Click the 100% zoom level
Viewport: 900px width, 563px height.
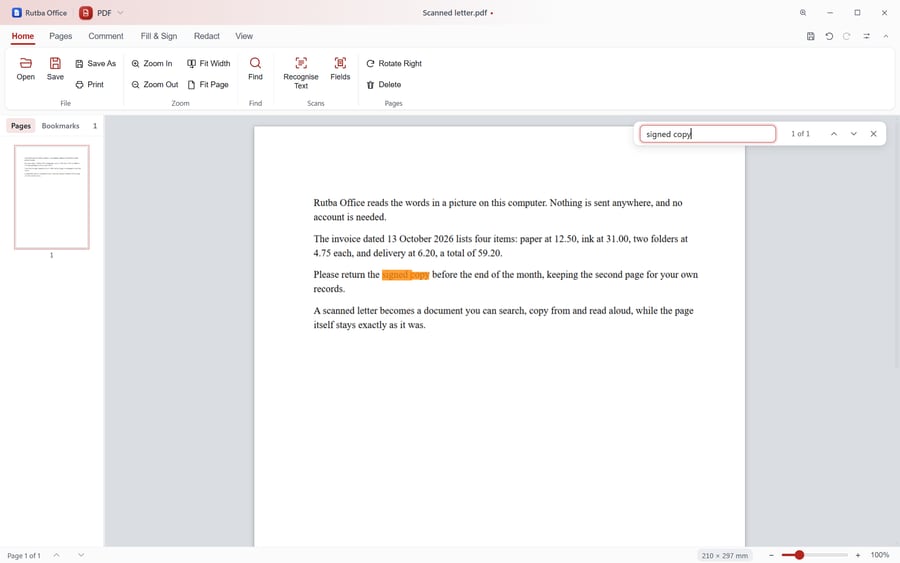click(879, 555)
